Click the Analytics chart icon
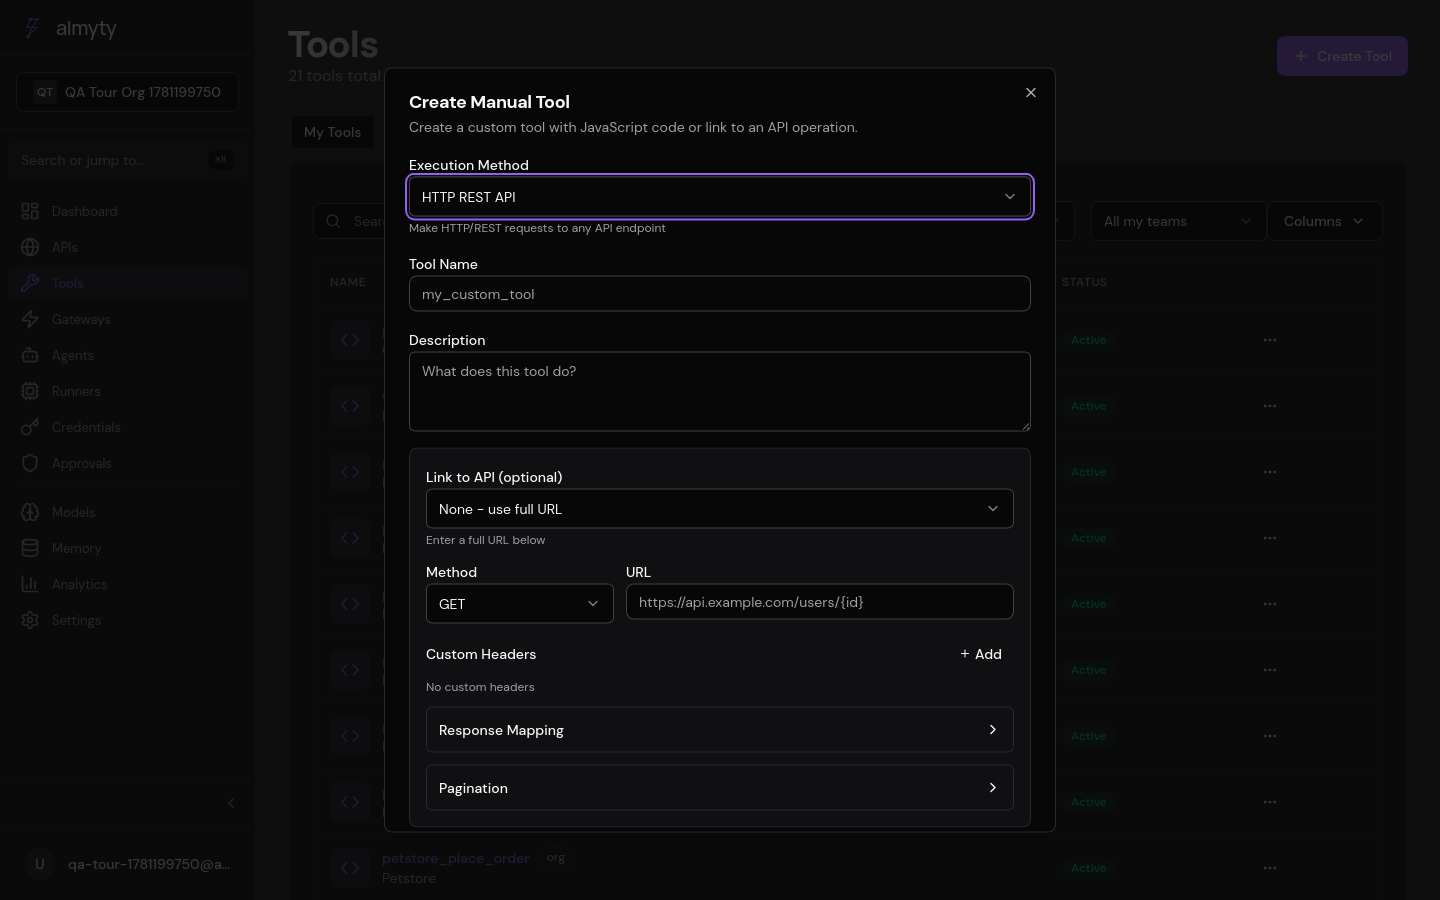The height and width of the screenshot is (900, 1440). (x=30, y=584)
